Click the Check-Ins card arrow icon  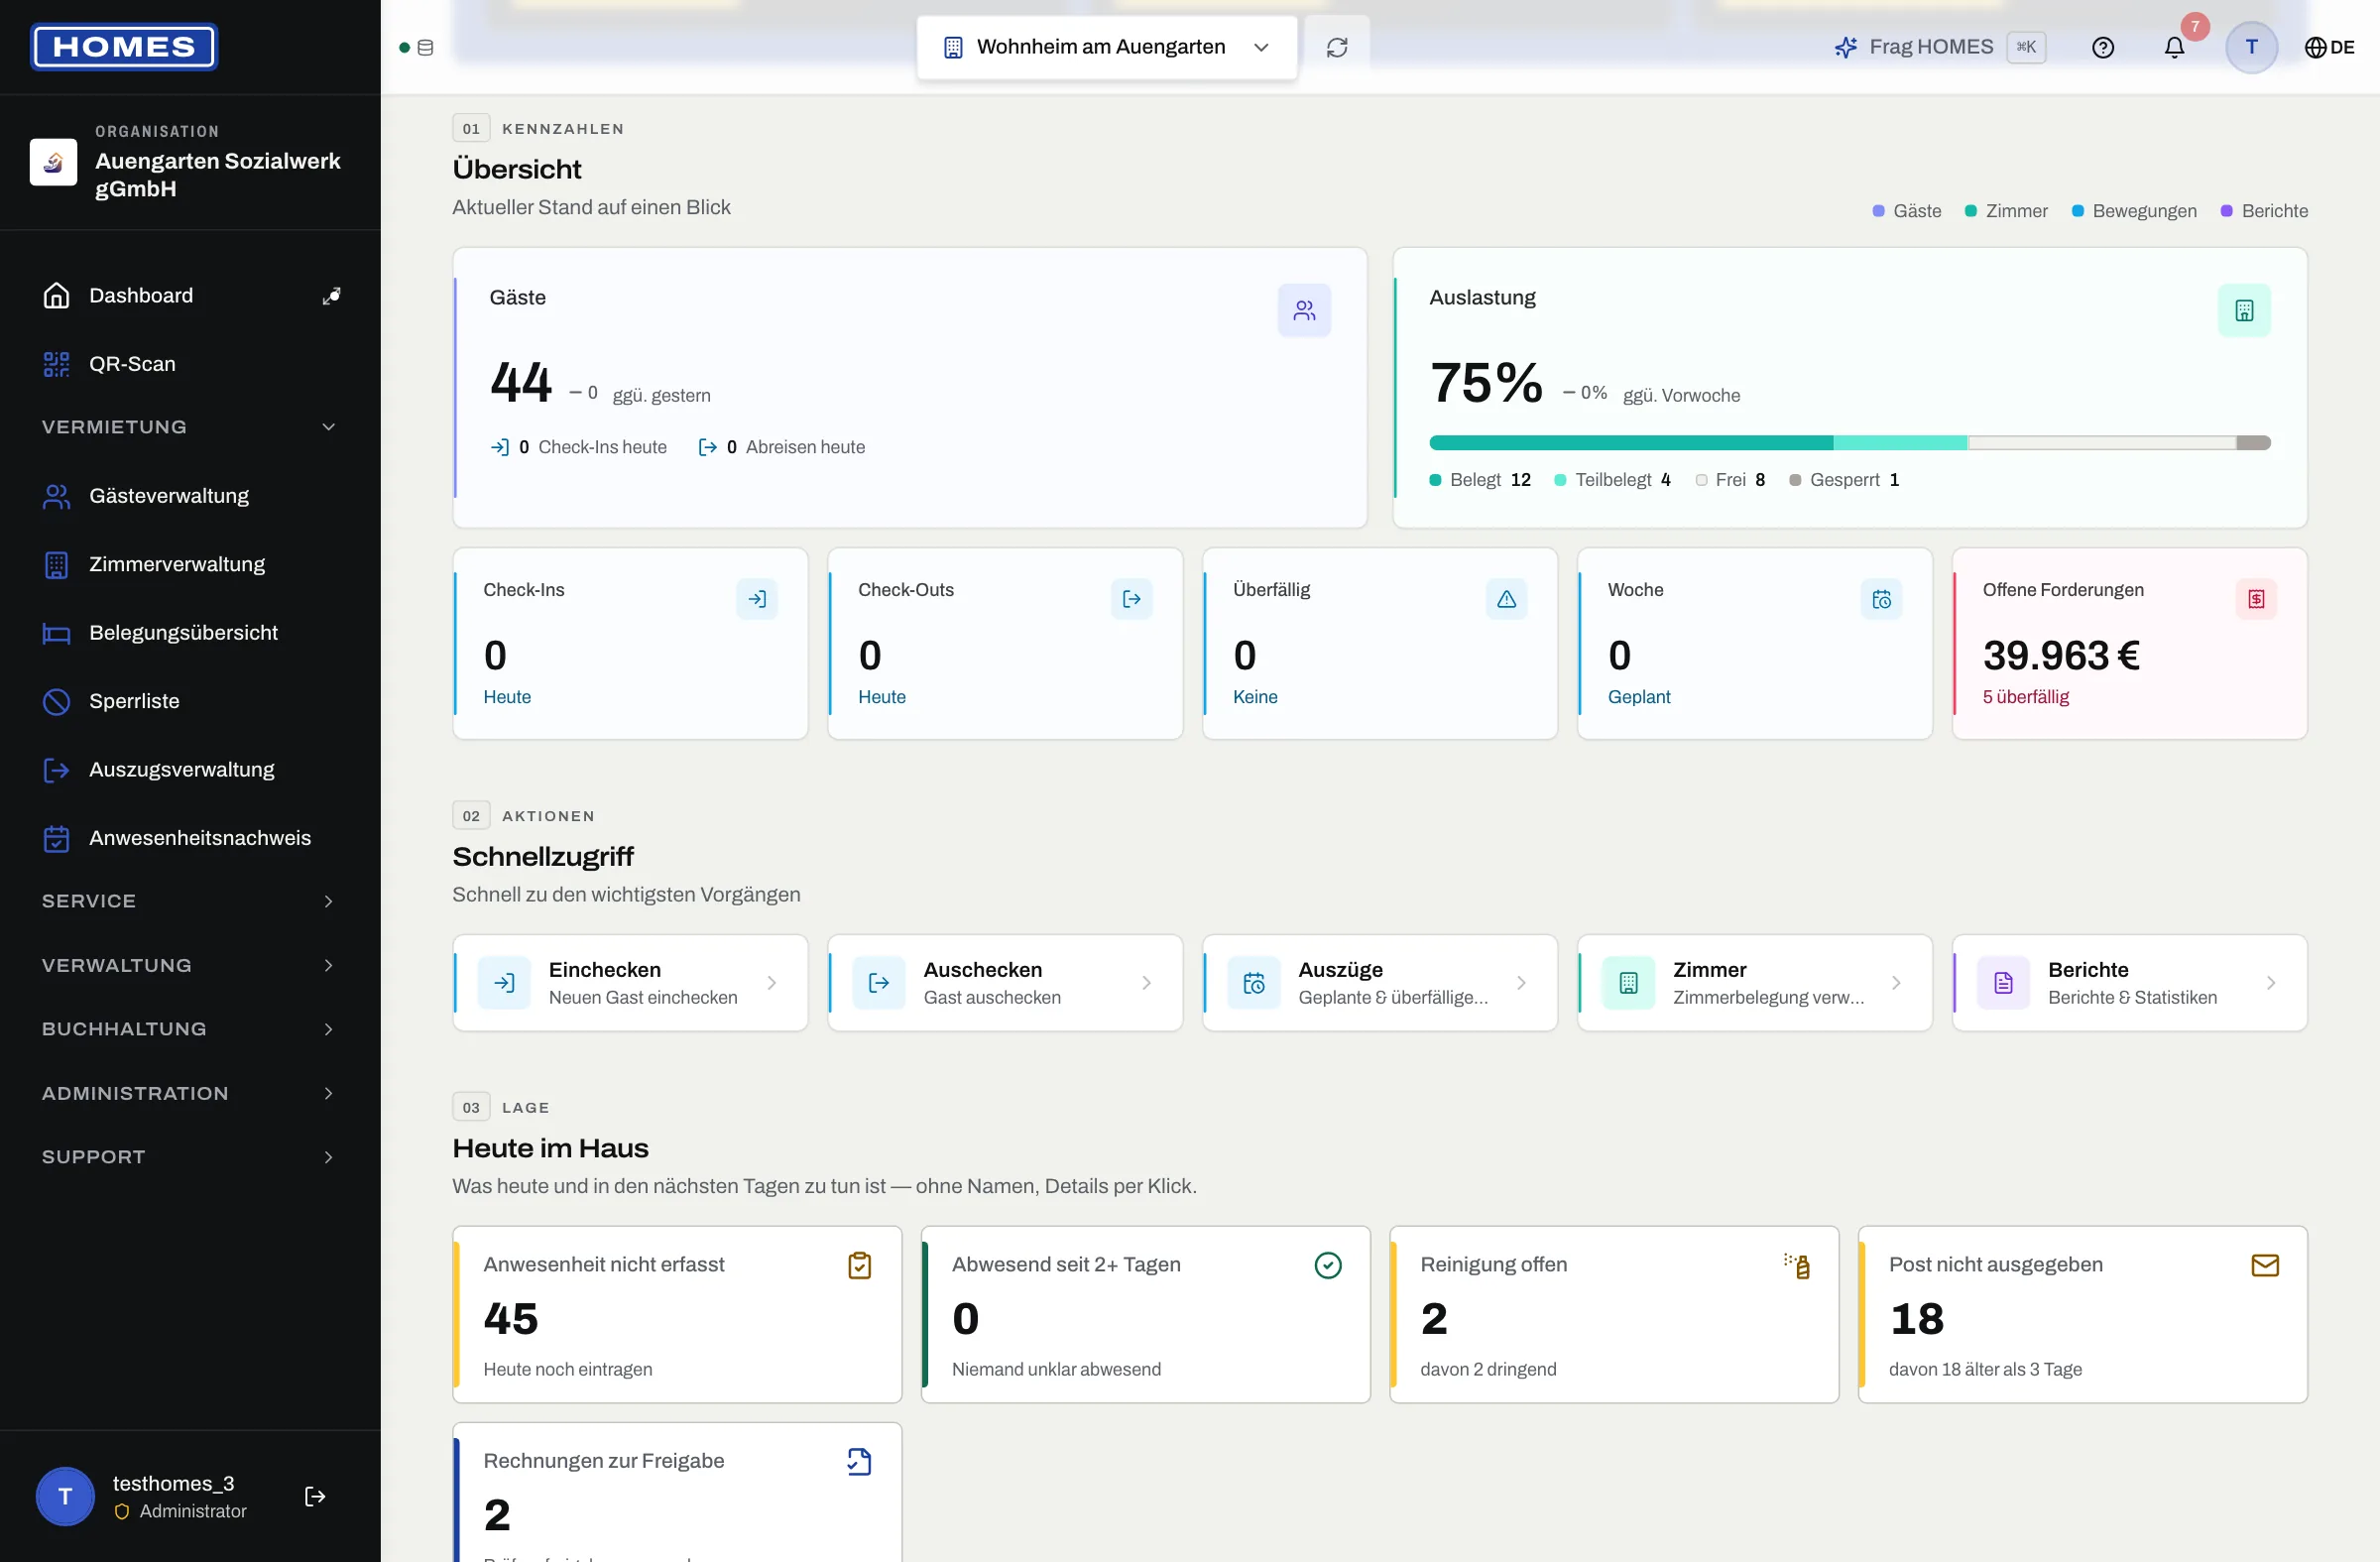pyautogui.click(x=757, y=599)
